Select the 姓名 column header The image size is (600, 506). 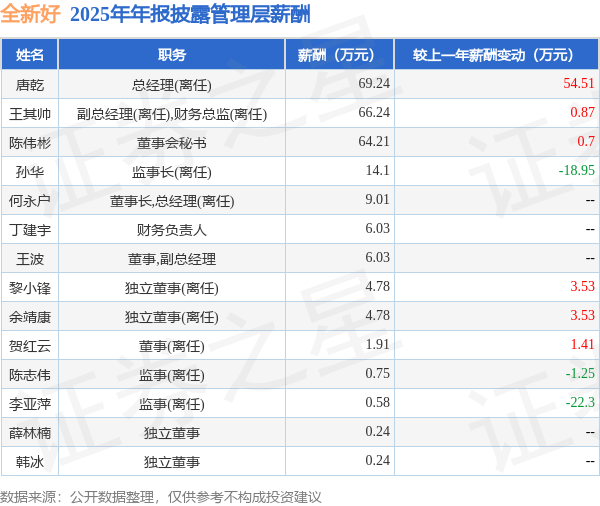[x=30, y=54]
